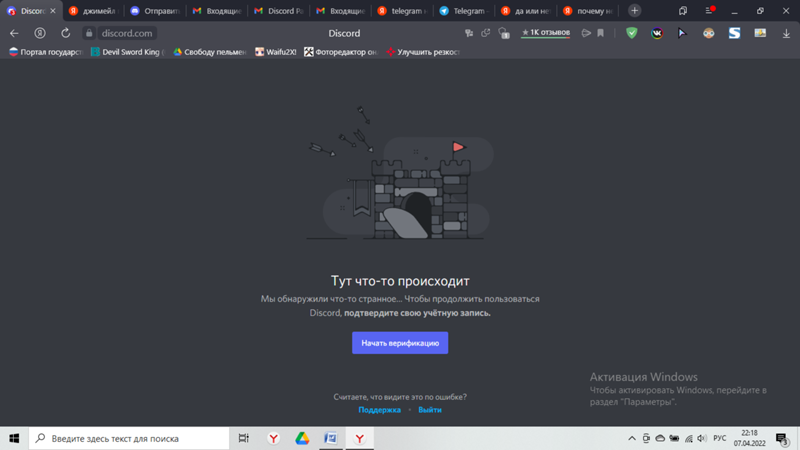
Task: Open the downloads arrow icon
Action: pyautogui.click(x=787, y=33)
